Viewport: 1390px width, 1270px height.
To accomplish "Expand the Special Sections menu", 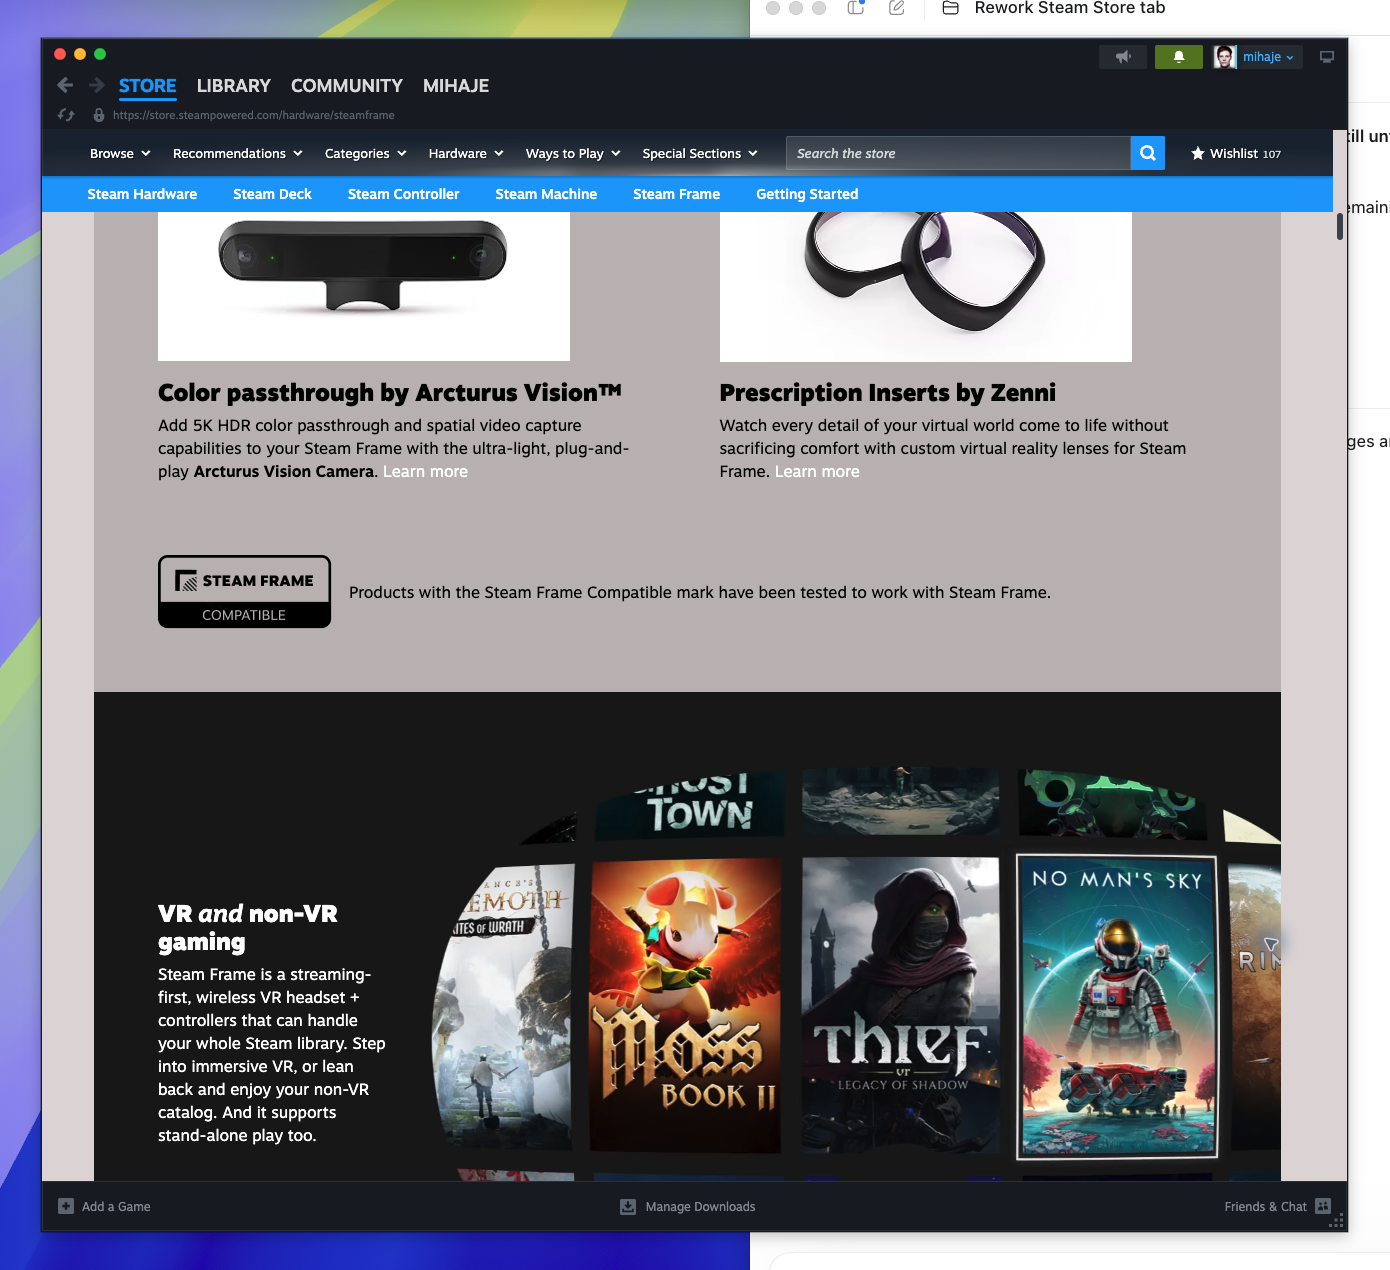I will point(700,153).
